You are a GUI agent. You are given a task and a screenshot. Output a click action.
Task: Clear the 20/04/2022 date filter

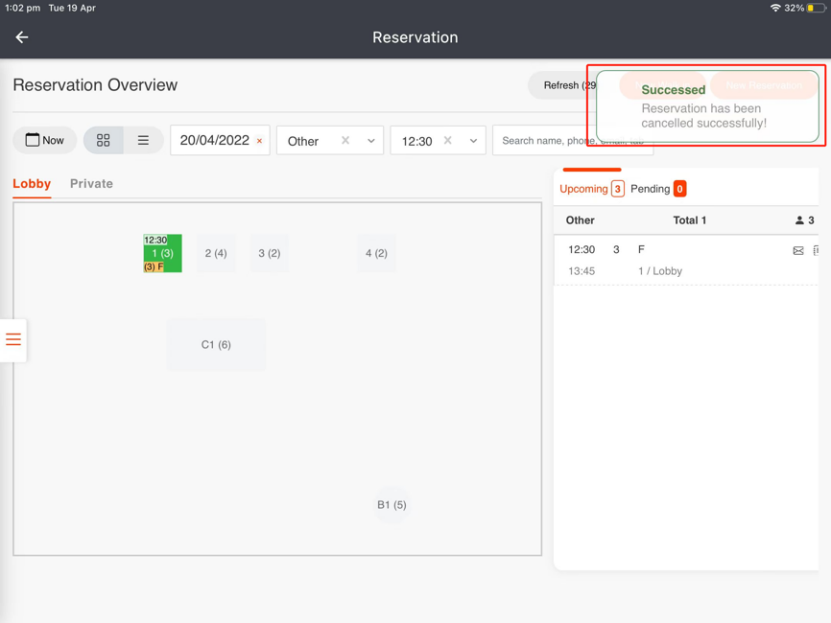click(x=260, y=141)
